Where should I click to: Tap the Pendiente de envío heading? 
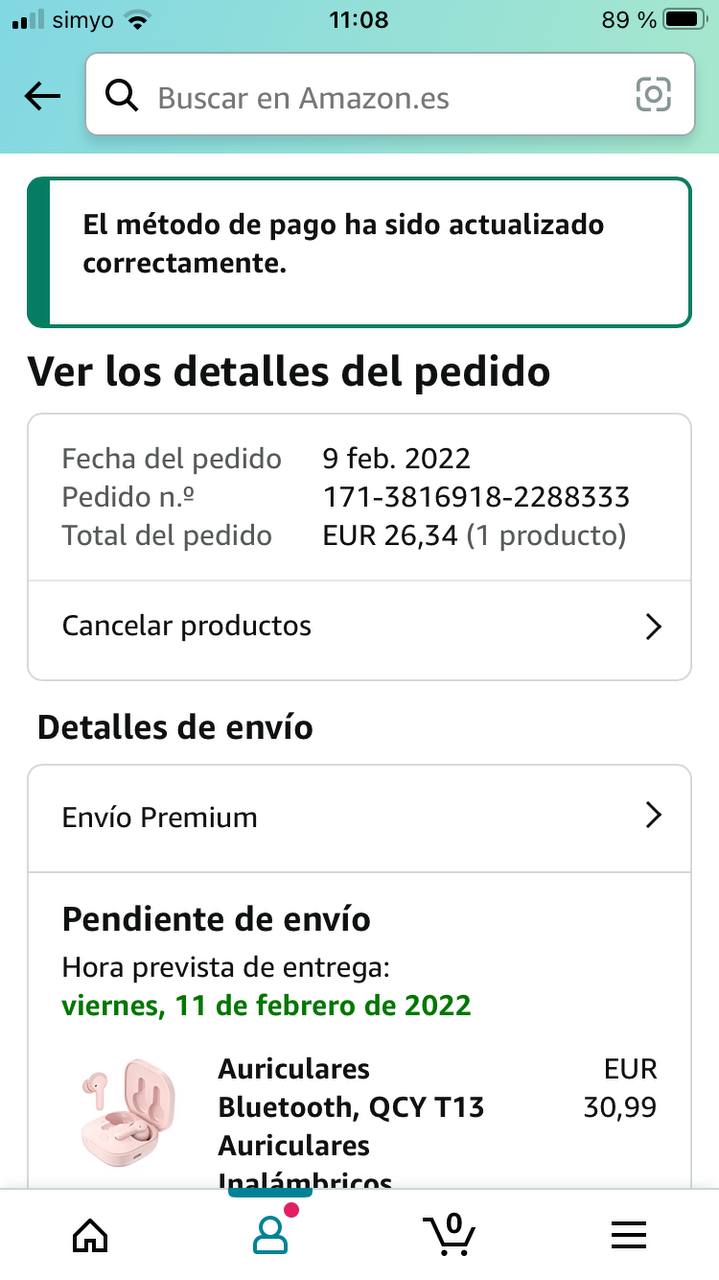216,919
